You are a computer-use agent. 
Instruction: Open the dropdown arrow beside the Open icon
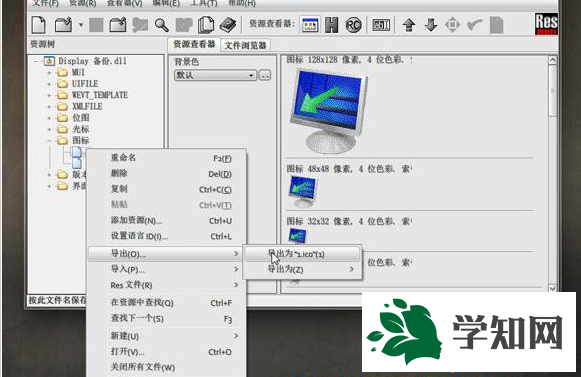81,25
